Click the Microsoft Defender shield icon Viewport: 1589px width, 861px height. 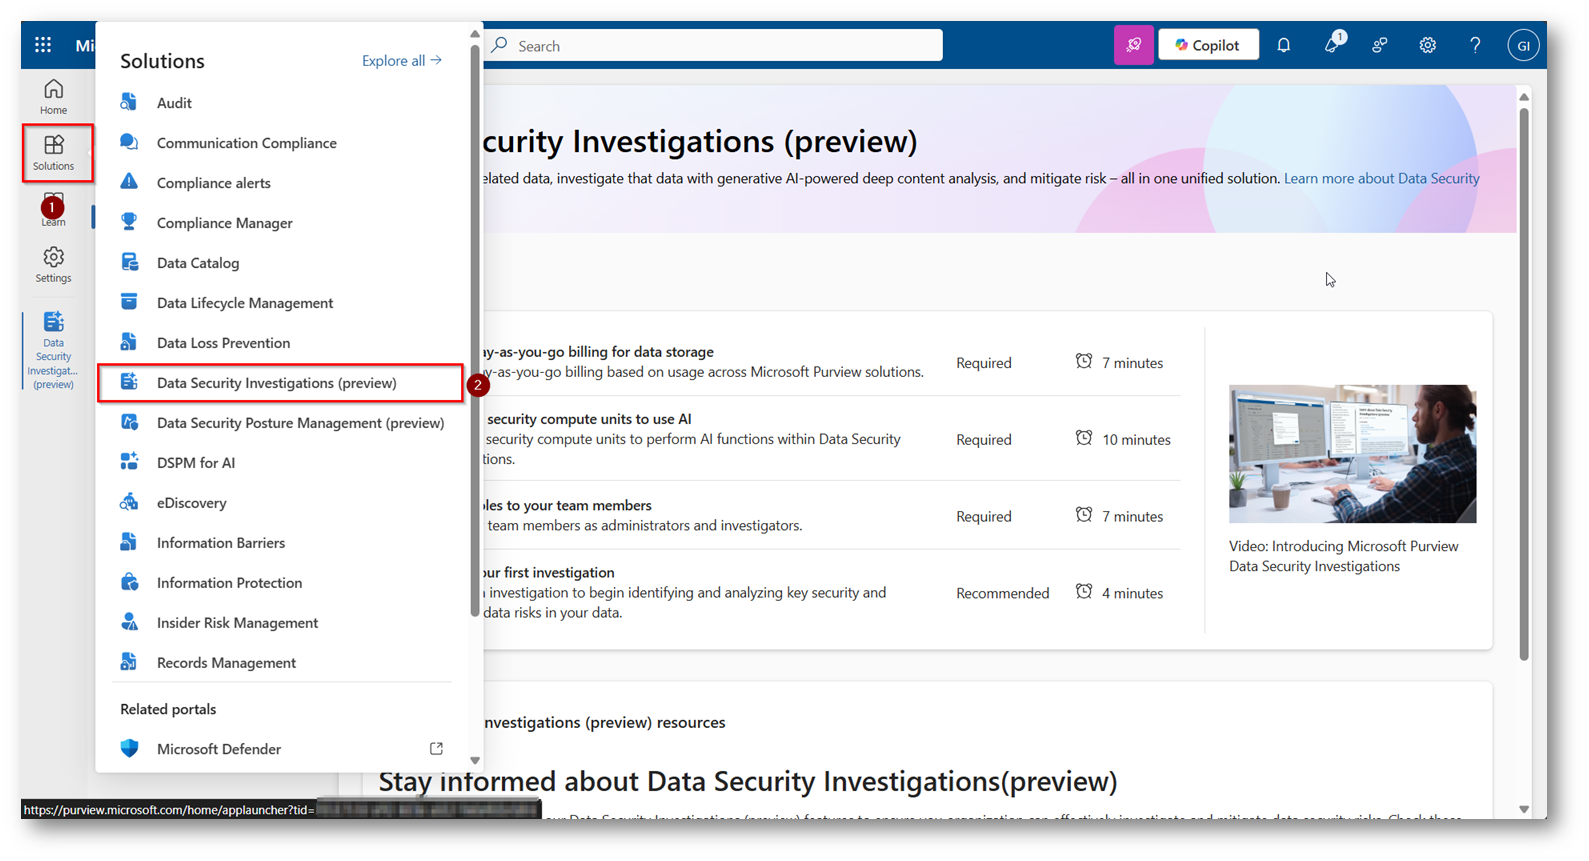pos(129,748)
